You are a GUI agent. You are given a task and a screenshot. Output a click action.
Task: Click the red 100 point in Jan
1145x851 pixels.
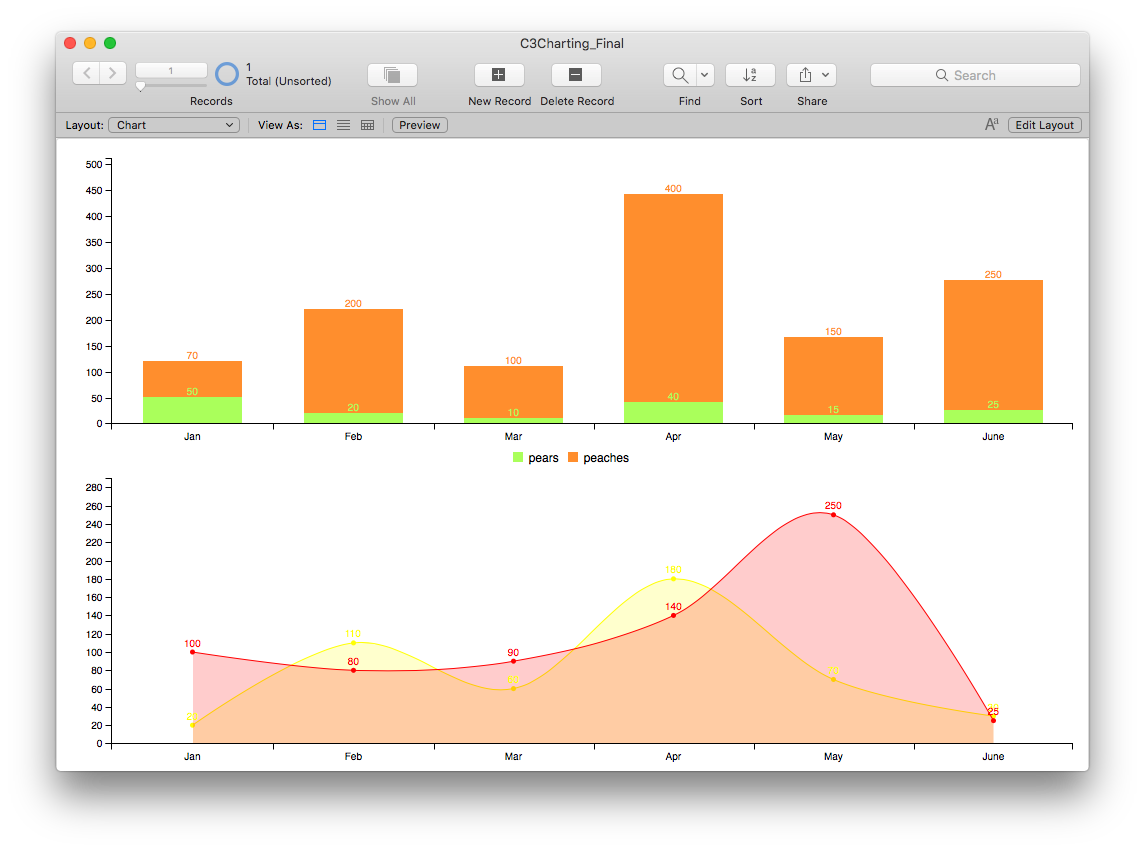click(193, 652)
